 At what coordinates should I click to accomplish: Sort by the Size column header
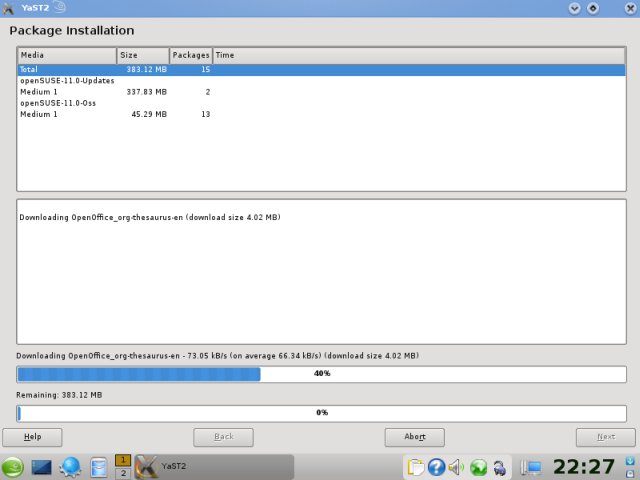143,55
